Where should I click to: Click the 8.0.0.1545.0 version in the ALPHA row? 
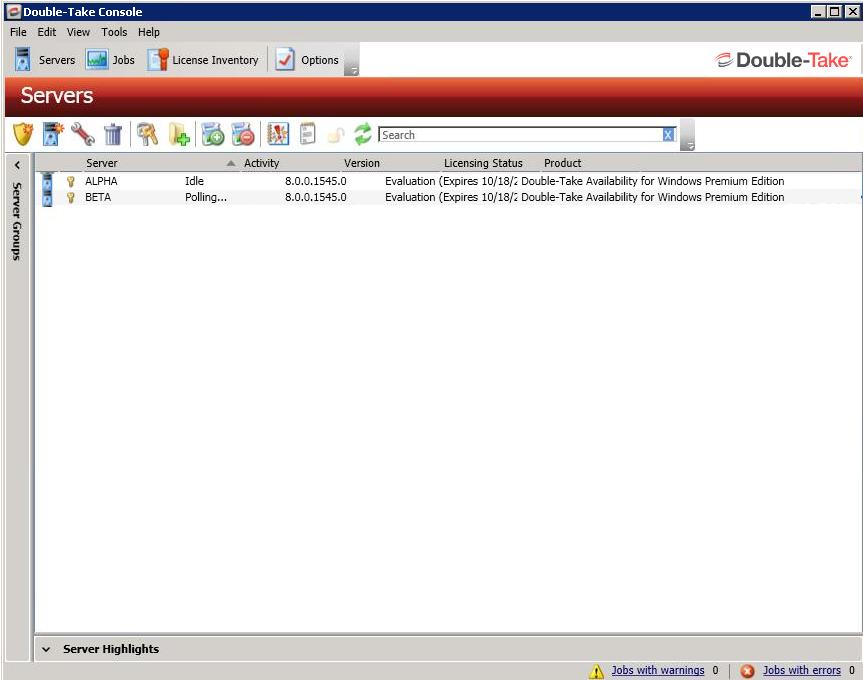click(x=316, y=181)
